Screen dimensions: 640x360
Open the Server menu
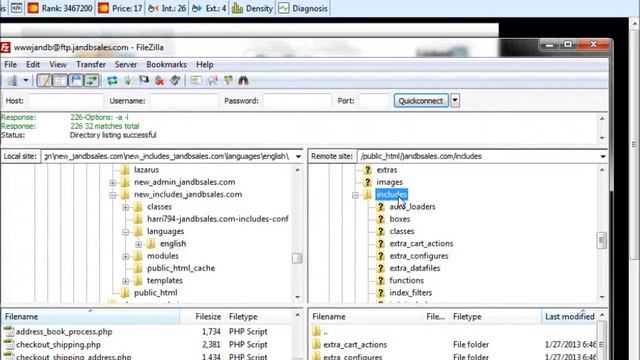(126, 64)
